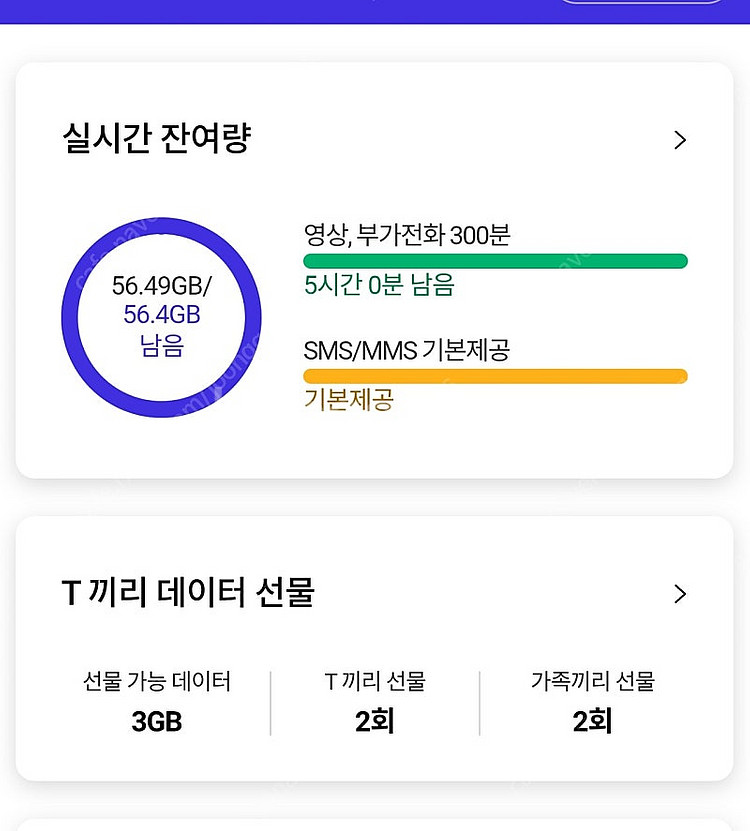Tap the orange 기본제공 status text

point(348,400)
